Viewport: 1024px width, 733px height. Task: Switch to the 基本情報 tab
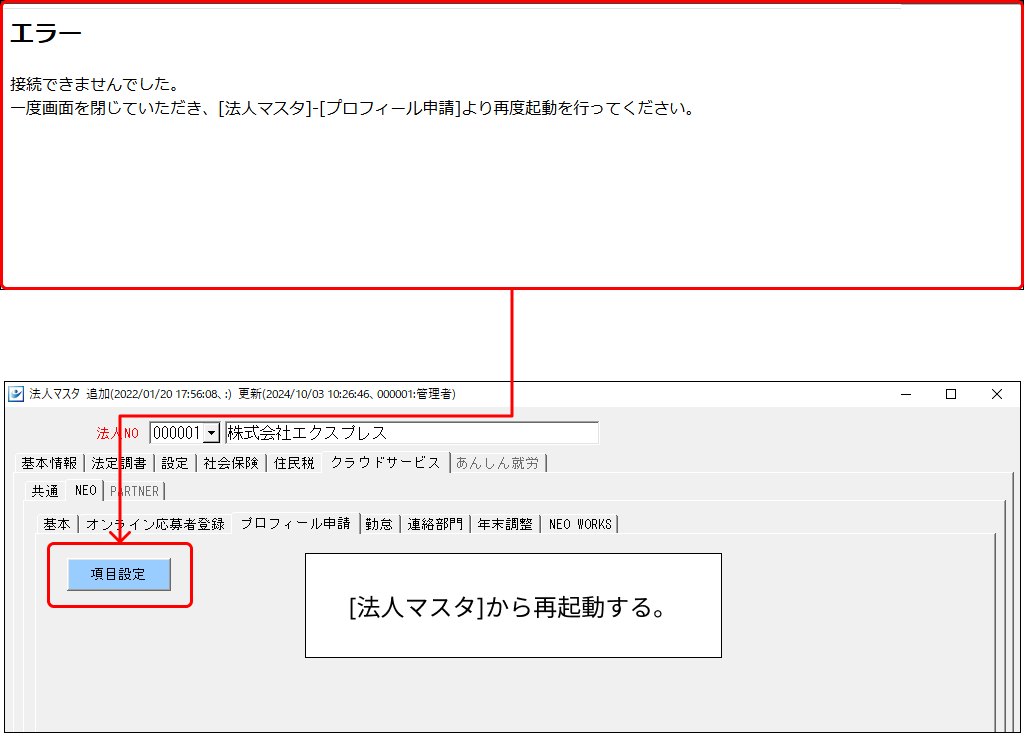pos(49,463)
